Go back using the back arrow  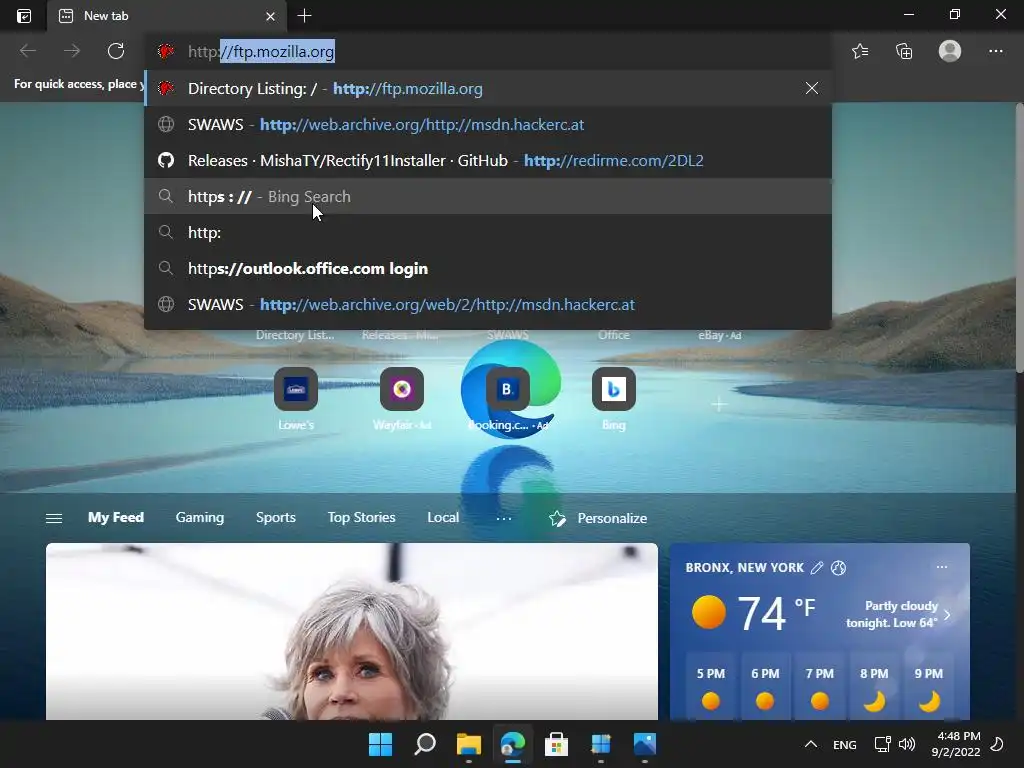click(27, 51)
